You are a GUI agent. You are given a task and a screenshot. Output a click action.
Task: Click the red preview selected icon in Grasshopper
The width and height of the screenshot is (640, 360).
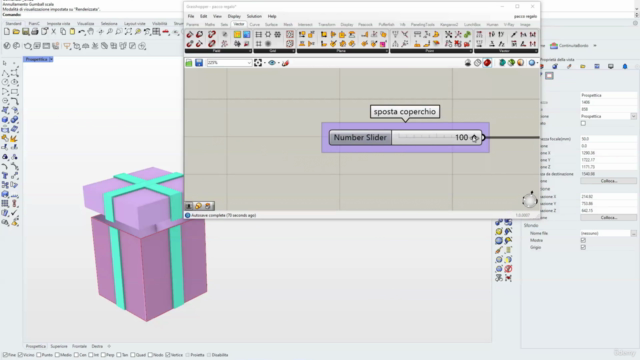487,63
